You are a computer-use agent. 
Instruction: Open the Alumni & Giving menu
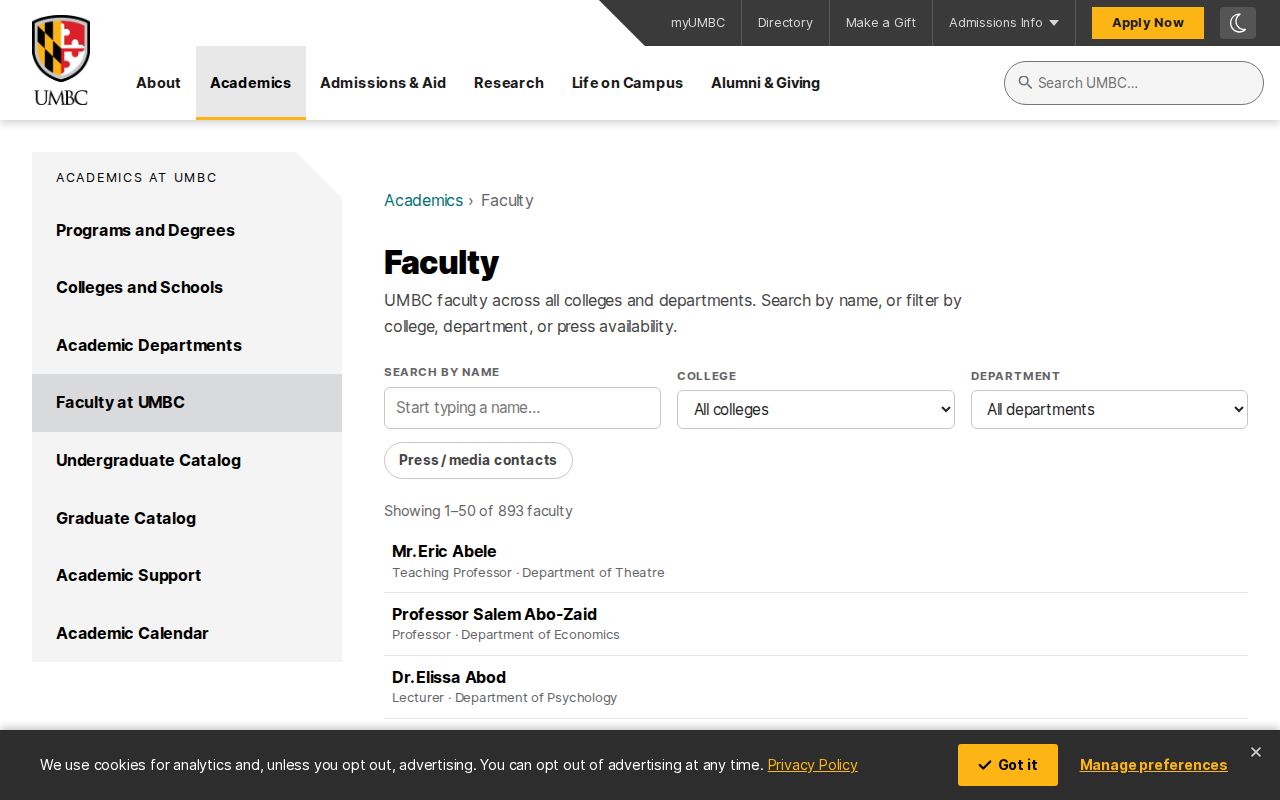[765, 83]
